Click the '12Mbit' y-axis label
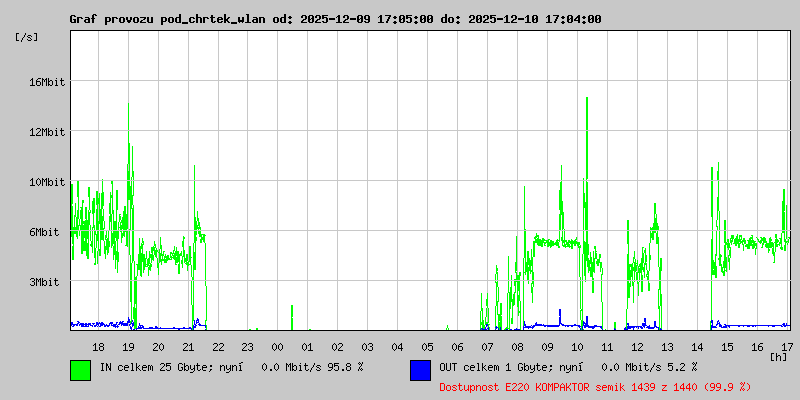The image size is (800, 400). tap(47, 132)
